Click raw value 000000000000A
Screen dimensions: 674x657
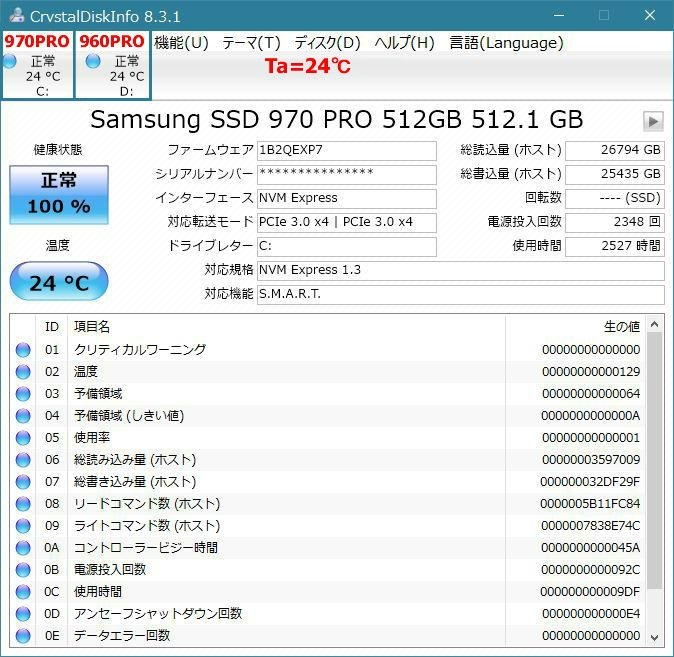click(x=591, y=416)
